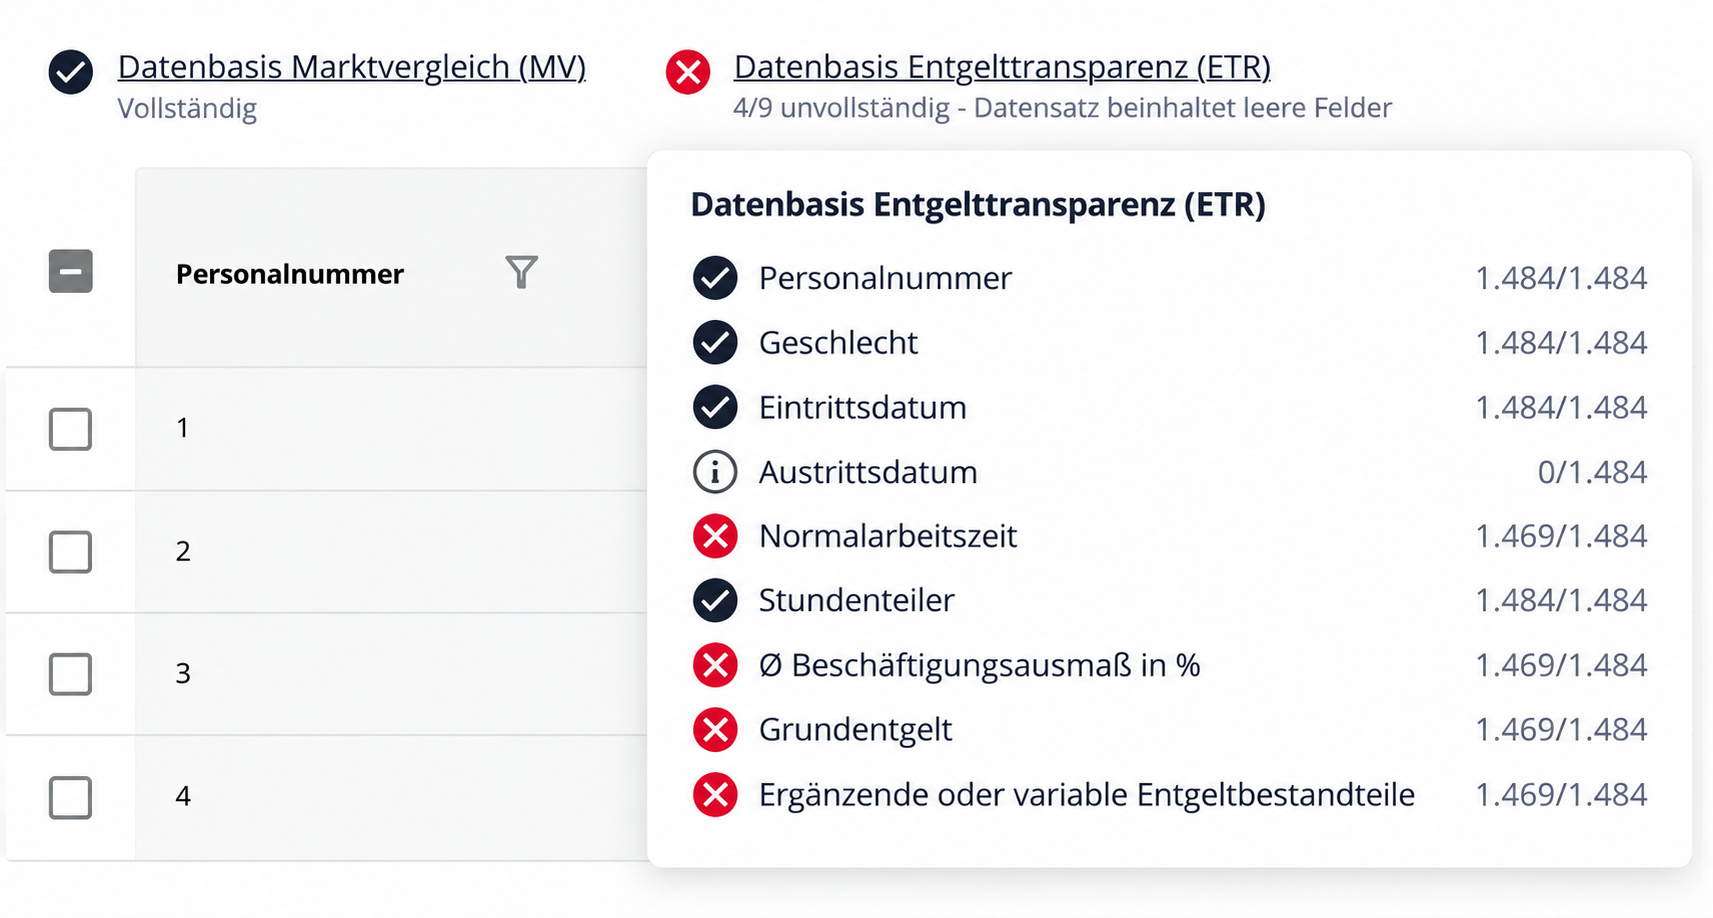Tick the checkbox for row 4

(x=71, y=797)
